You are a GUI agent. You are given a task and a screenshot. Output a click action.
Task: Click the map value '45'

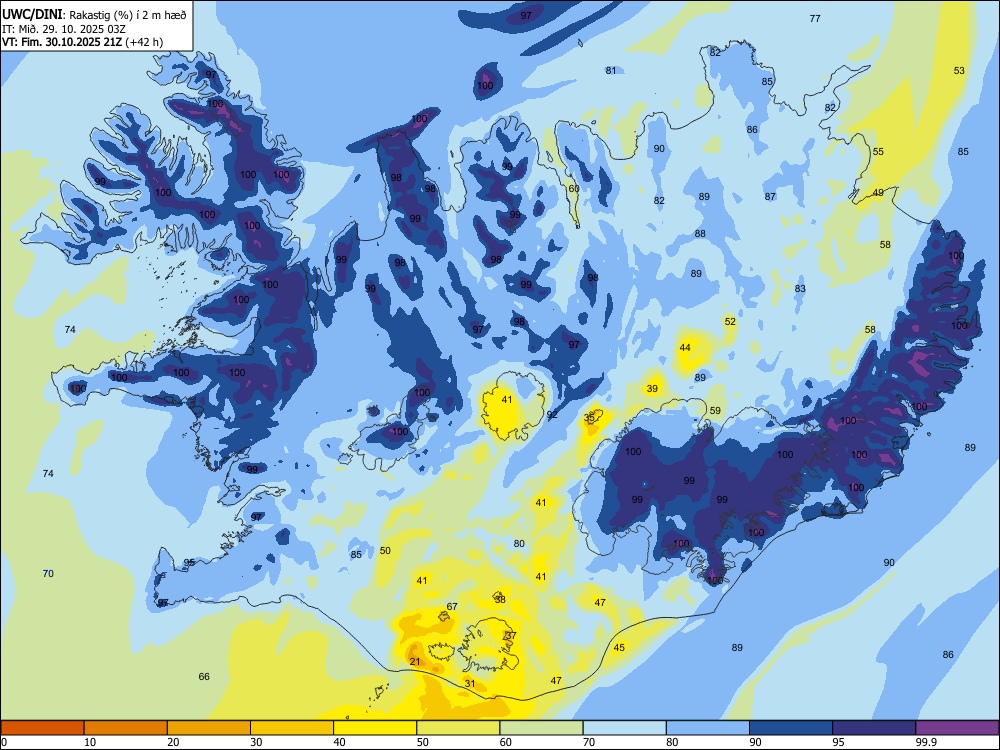(x=619, y=647)
